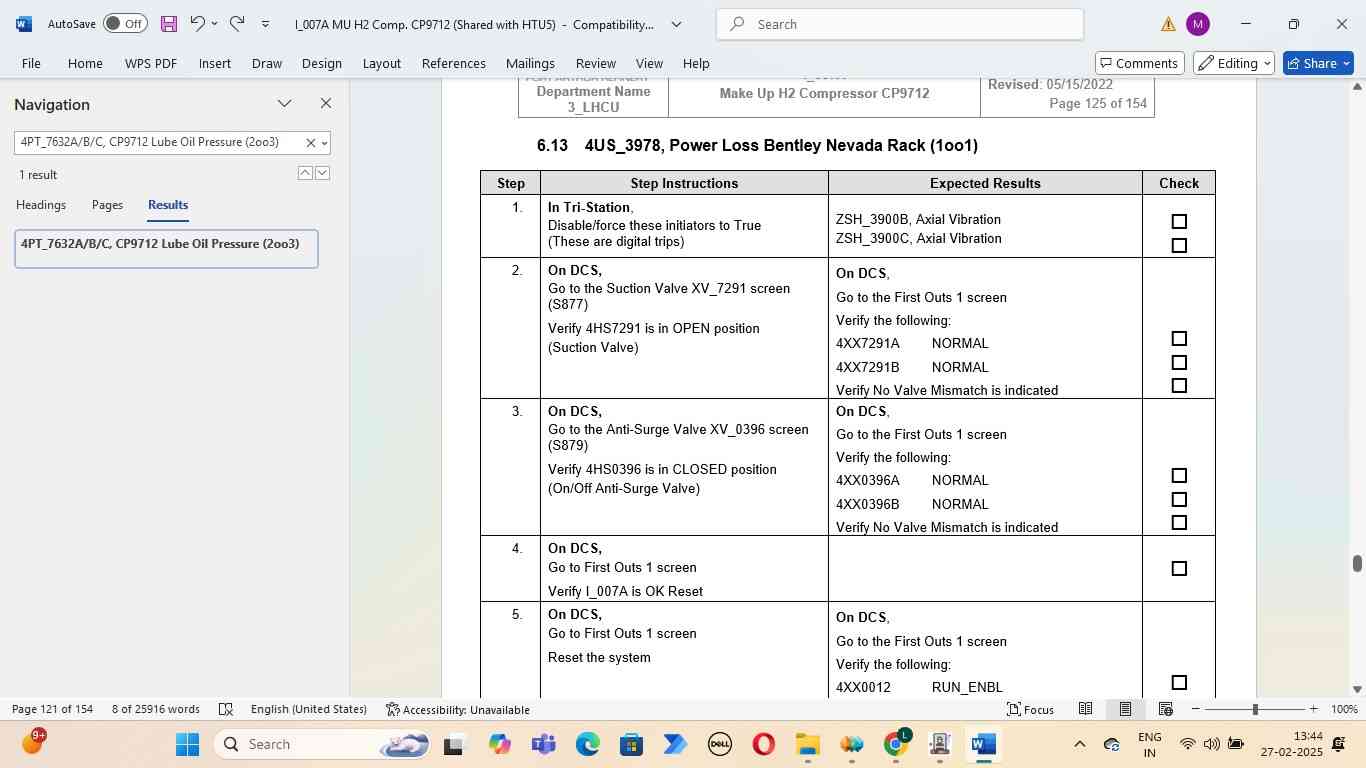Click the Undo arrow icon
1366x768 pixels.
pos(197,24)
